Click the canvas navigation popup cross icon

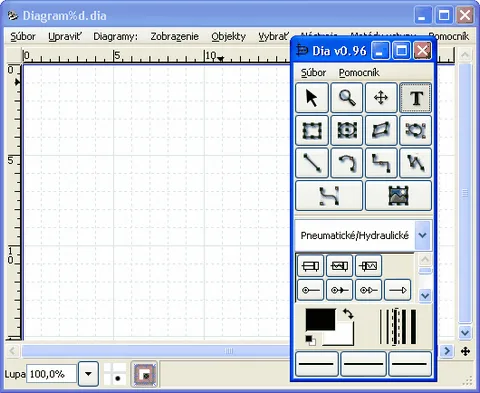point(465,351)
